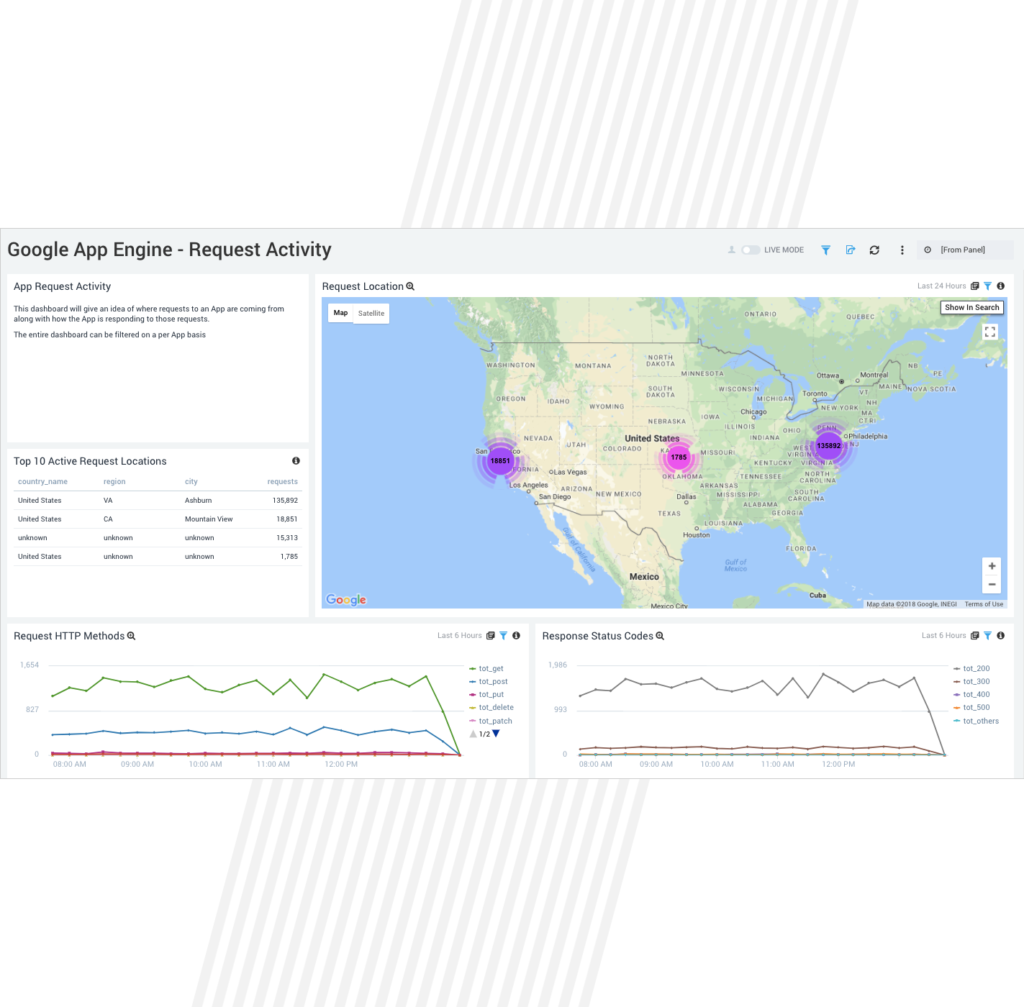Refresh the dashboard with the reload icon
The image size is (1024, 1007).
[x=874, y=250]
